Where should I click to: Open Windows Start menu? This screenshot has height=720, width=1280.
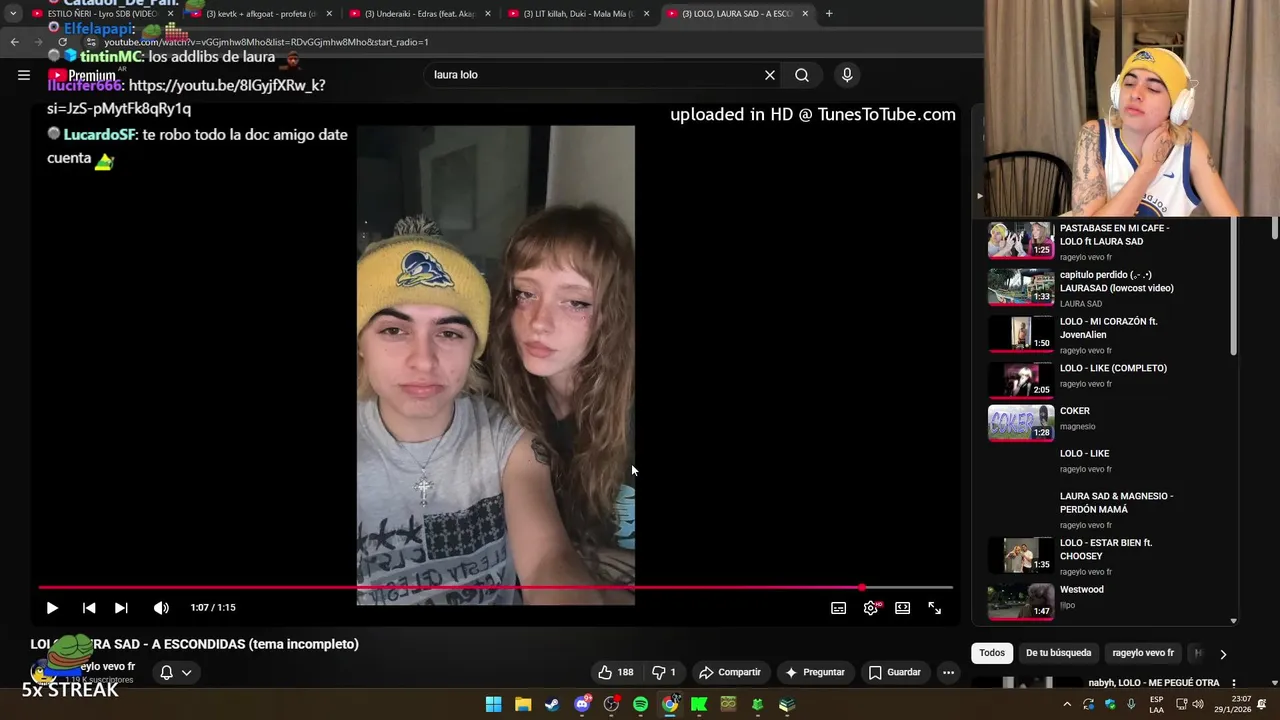click(493, 705)
